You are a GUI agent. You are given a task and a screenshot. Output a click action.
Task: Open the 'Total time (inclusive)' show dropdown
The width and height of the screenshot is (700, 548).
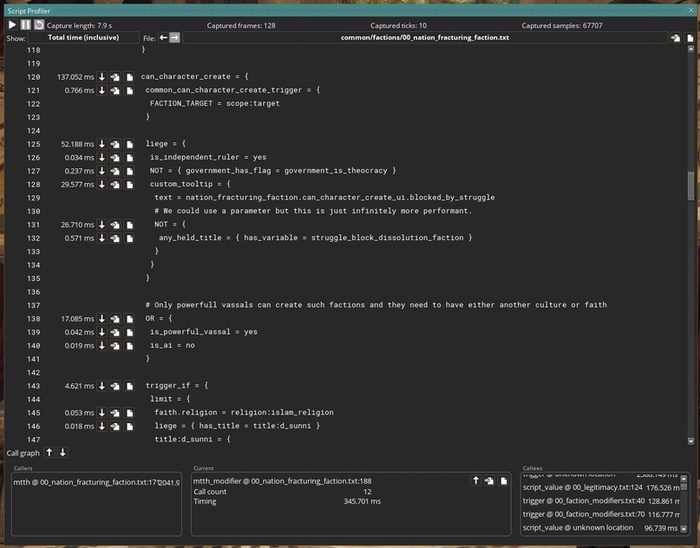click(x=84, y=37)
